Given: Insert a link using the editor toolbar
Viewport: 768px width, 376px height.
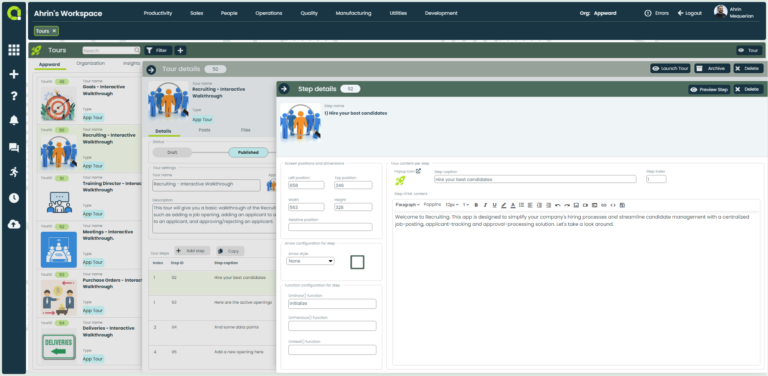Looking at the screenshot, I should pyautogui.click(x=604, y=205).
